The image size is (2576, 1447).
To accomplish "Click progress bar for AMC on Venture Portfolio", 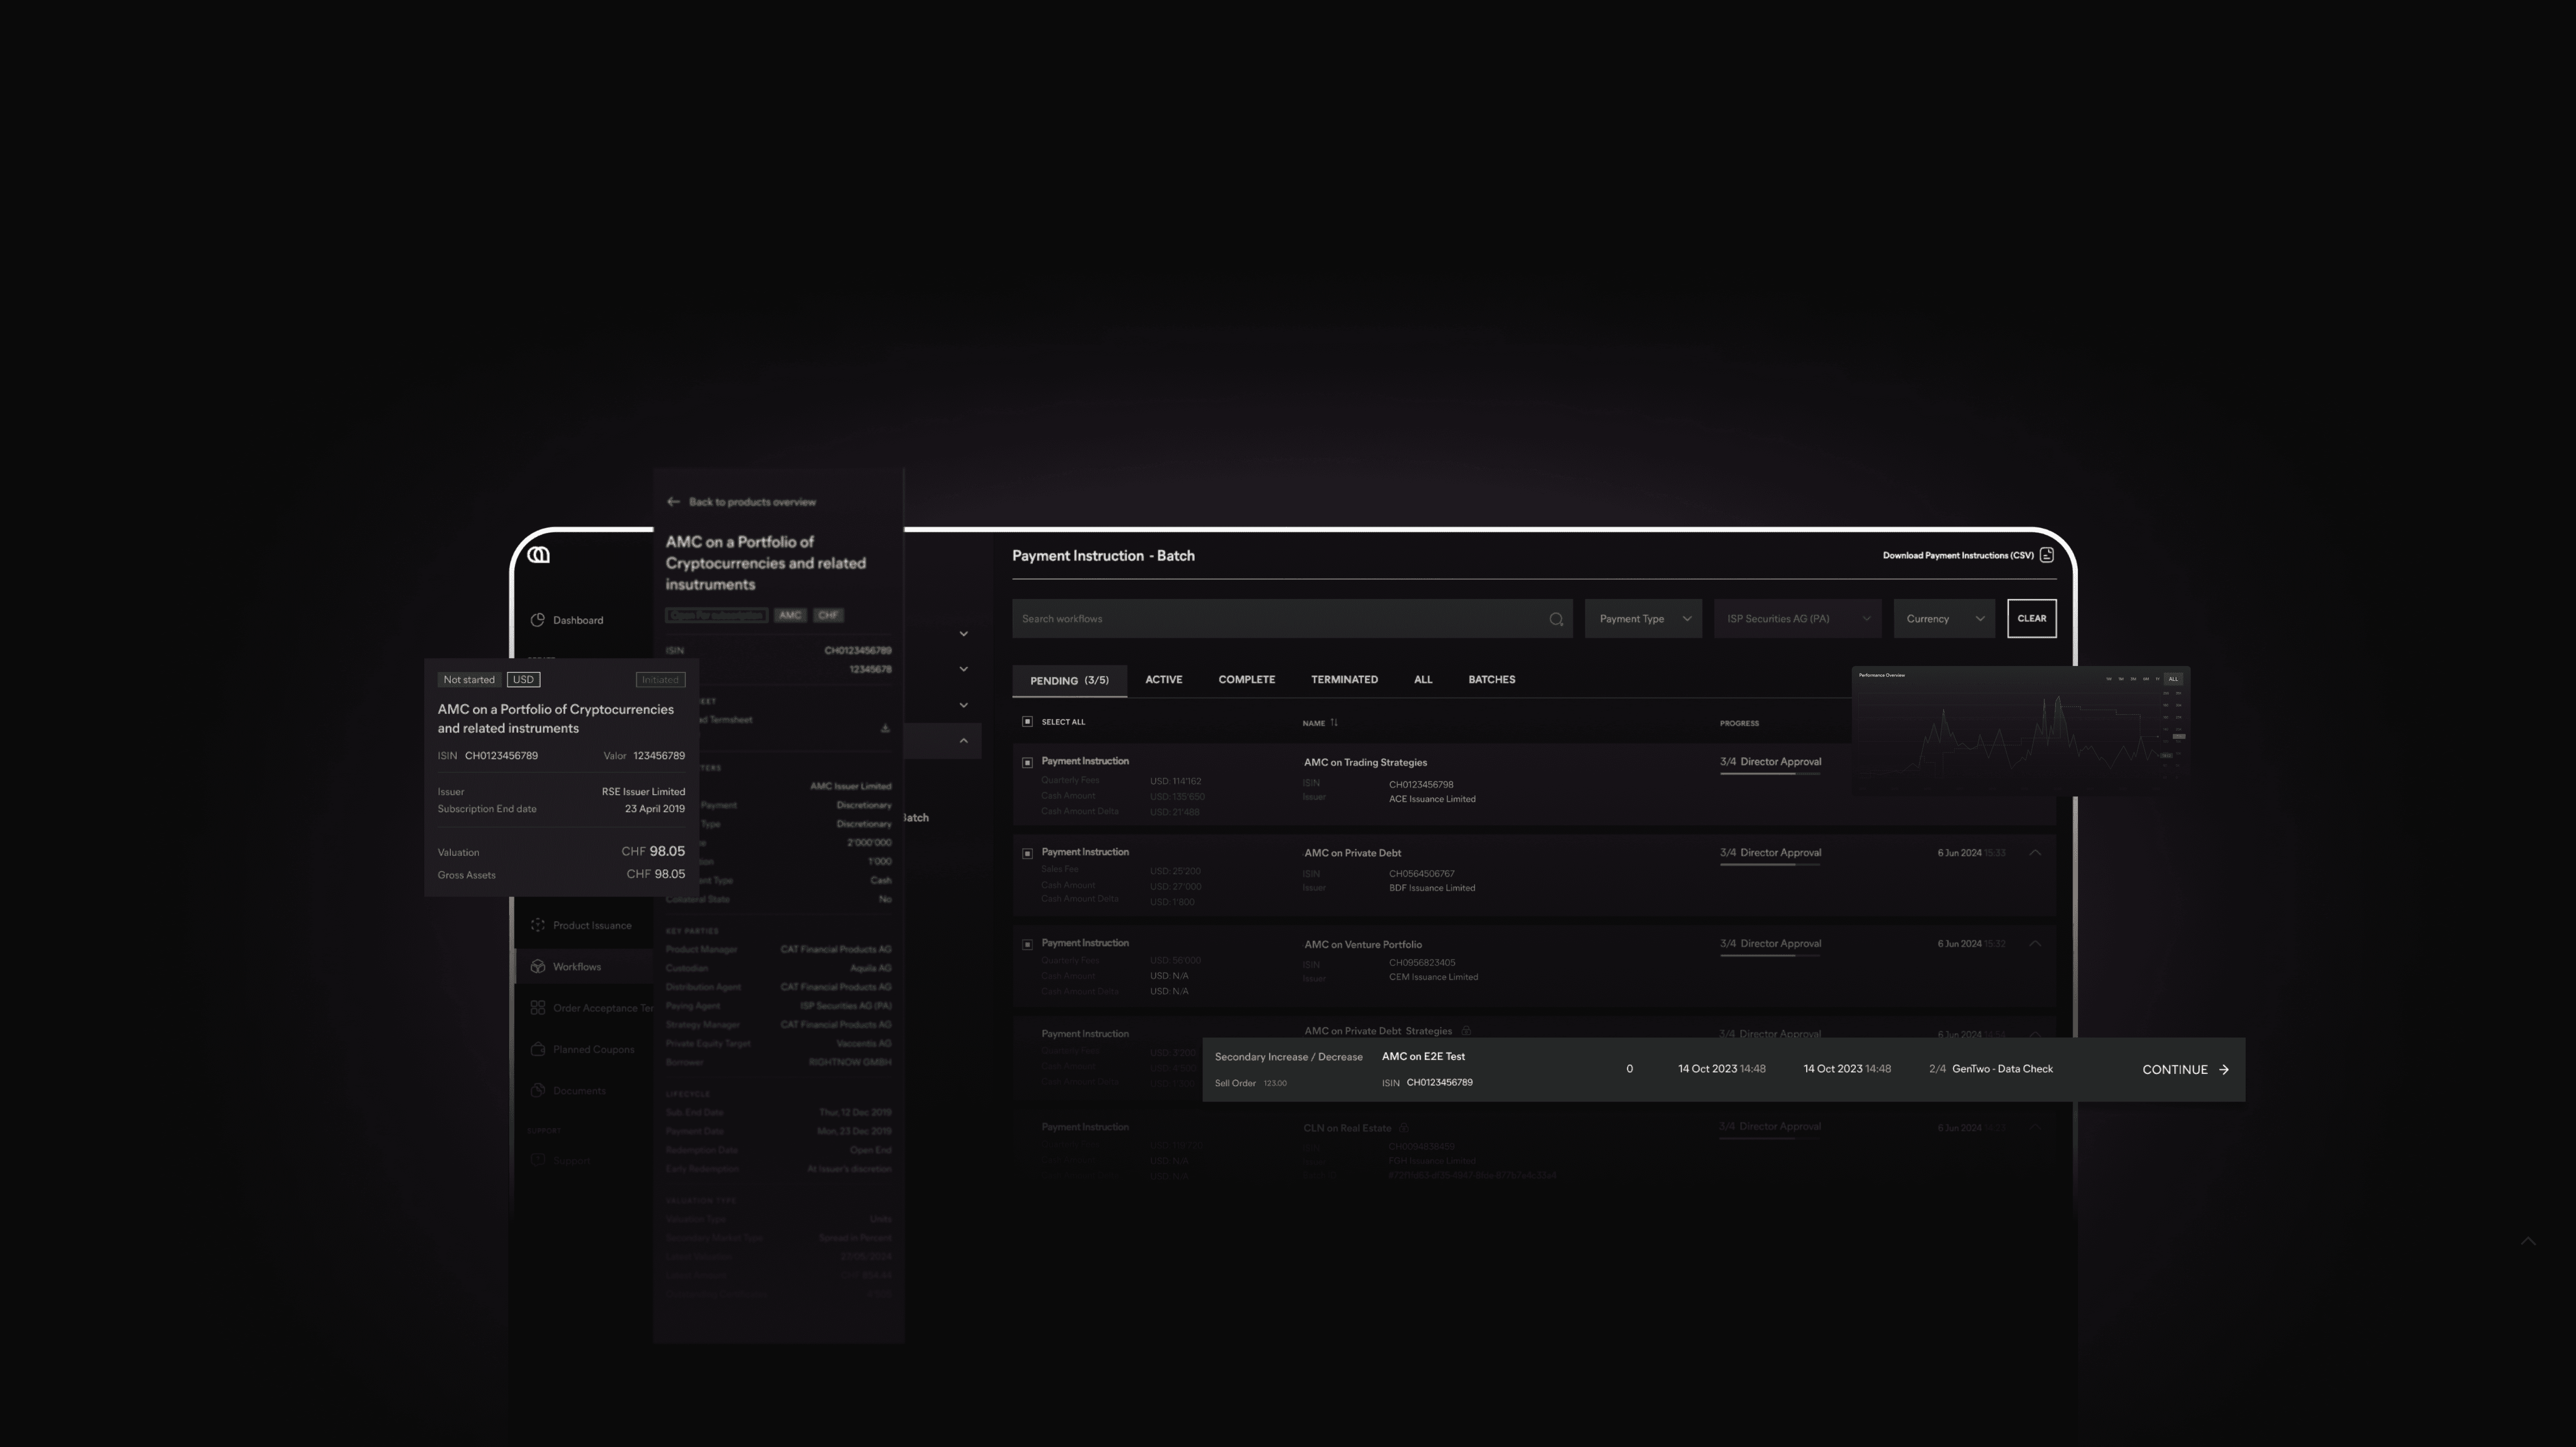I will coord(1770,955).
